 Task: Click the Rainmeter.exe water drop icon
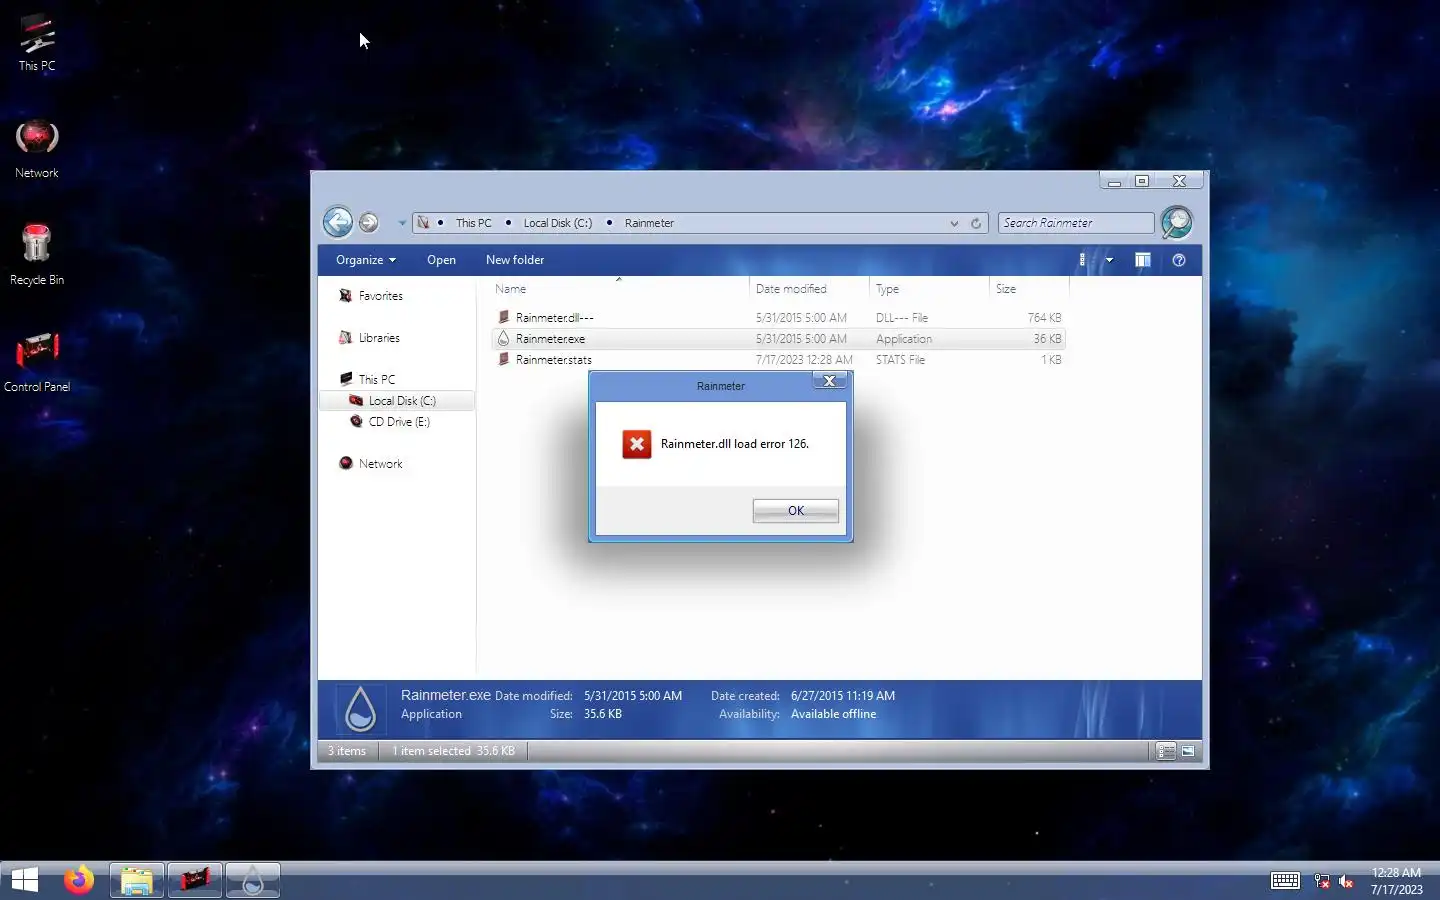(504, 339)
